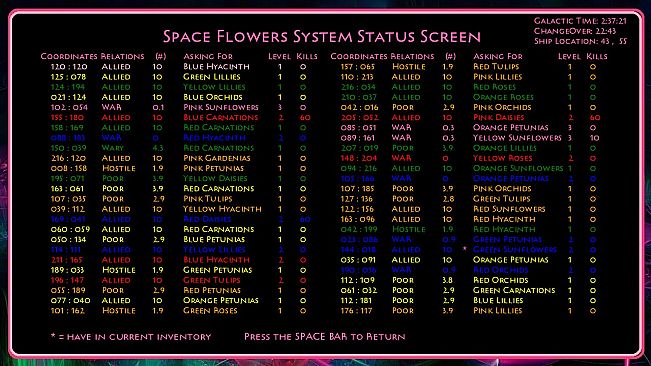Viewport: 651px width, 366px height.
Task: Select coordinates 155 : 180
Action: coord(67,117)
